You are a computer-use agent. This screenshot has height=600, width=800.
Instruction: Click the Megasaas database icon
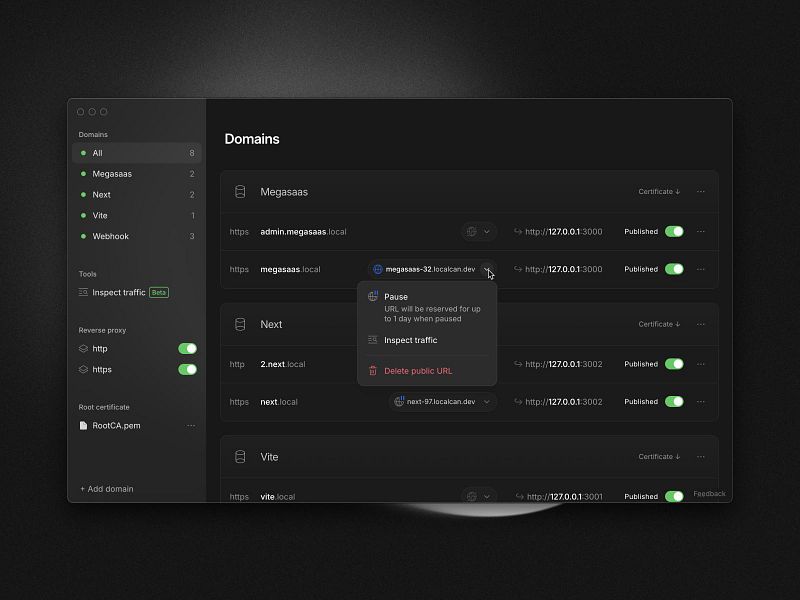click(239, 192)
